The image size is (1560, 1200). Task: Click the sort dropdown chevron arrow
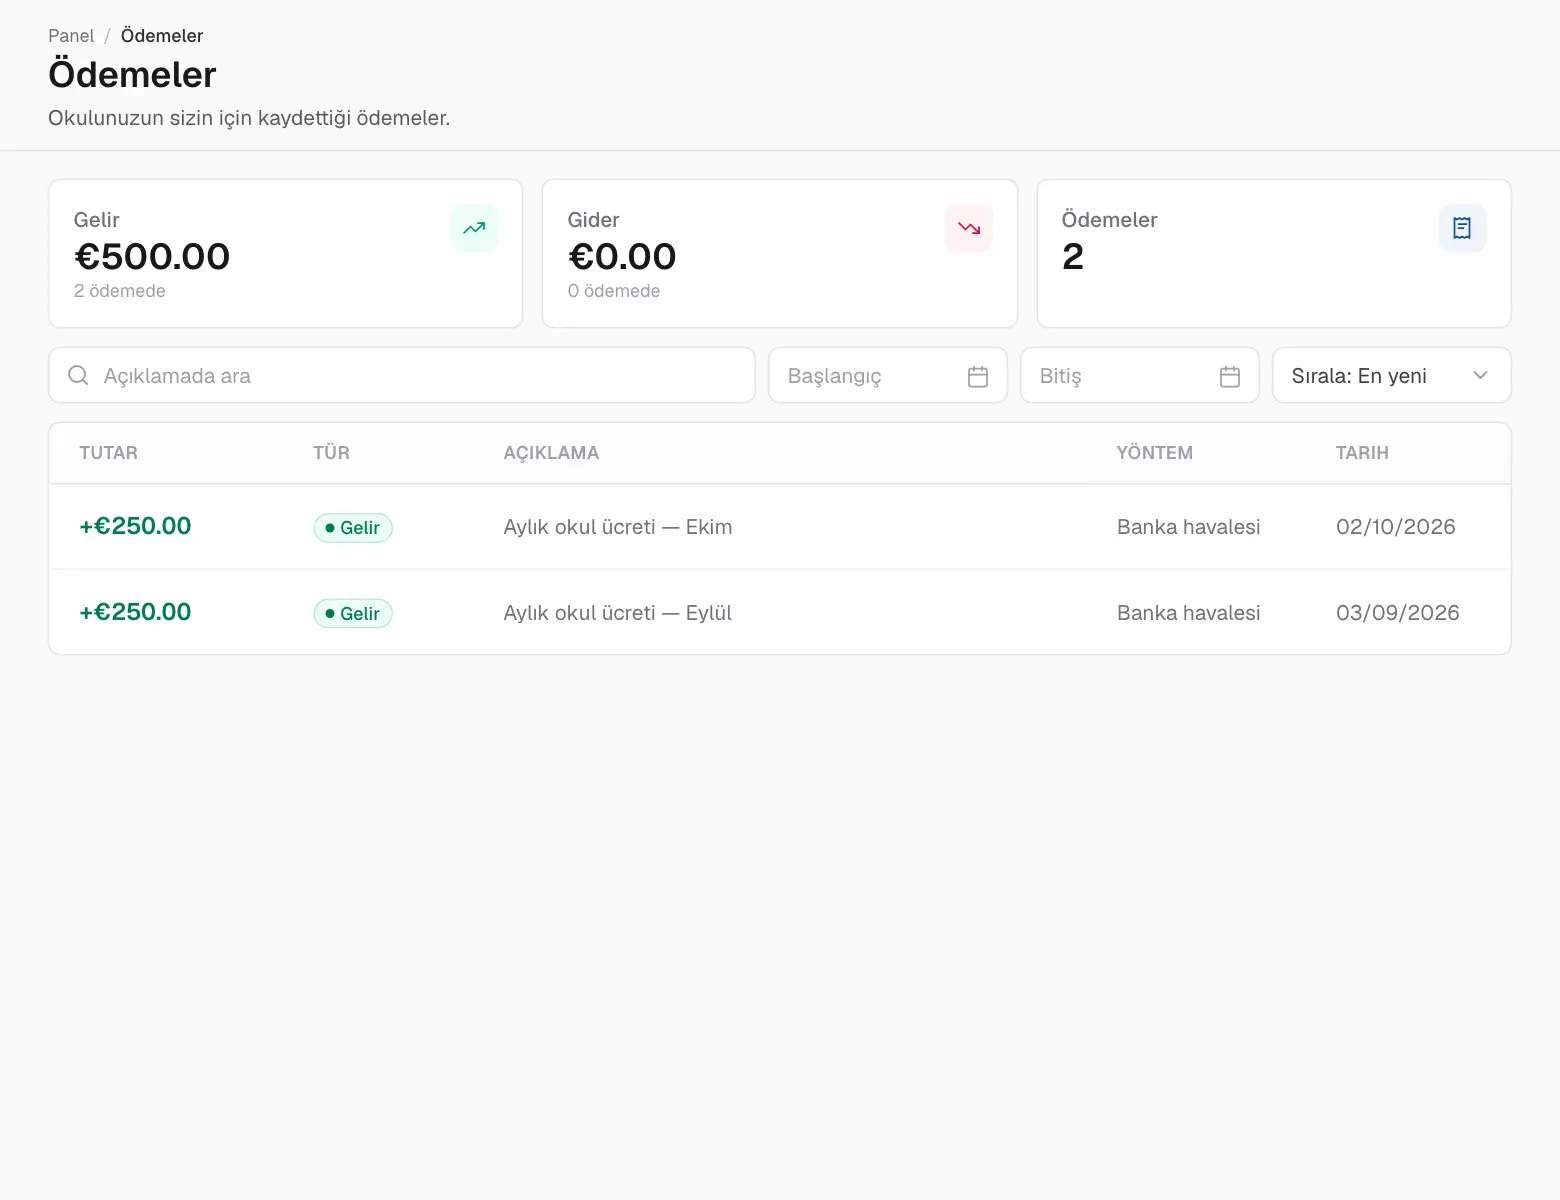[x=1481, y=375]
